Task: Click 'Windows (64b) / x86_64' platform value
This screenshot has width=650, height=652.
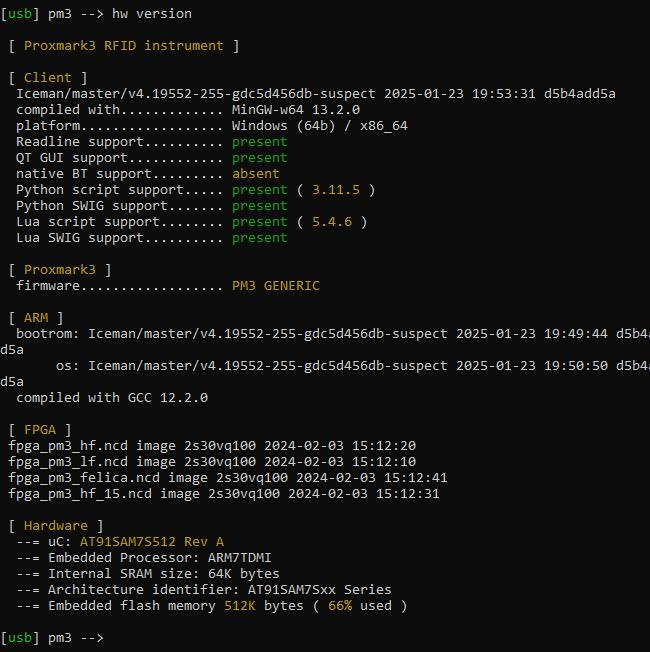Action: [319, 126]
